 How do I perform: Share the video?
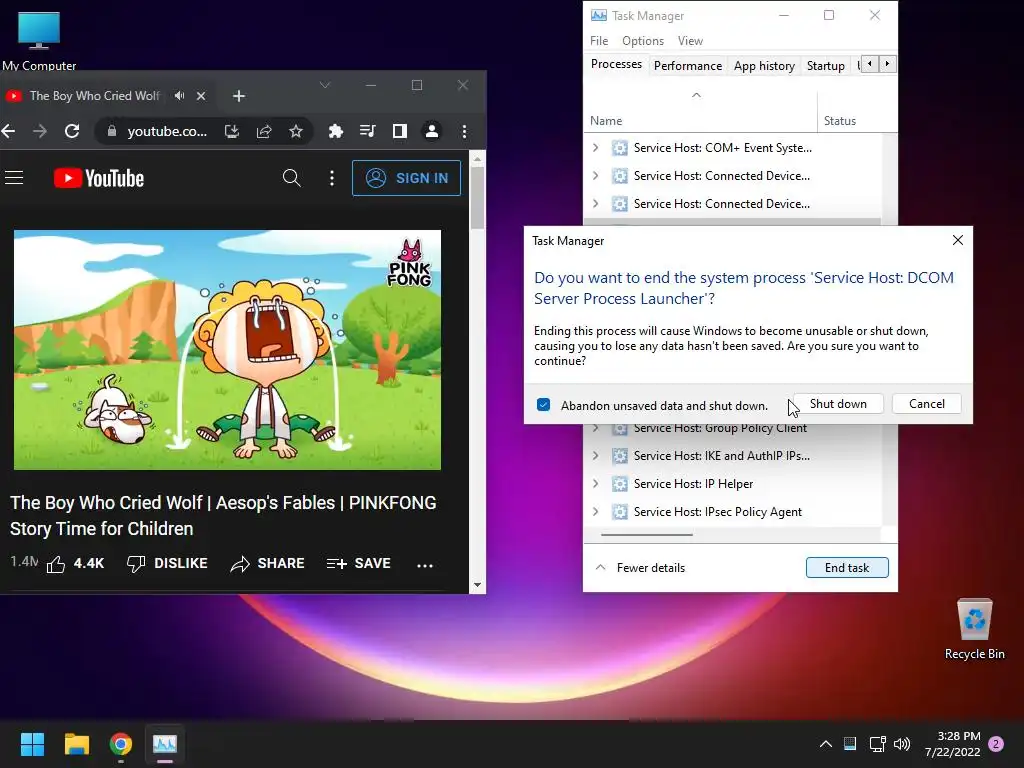tap(268, 564)
